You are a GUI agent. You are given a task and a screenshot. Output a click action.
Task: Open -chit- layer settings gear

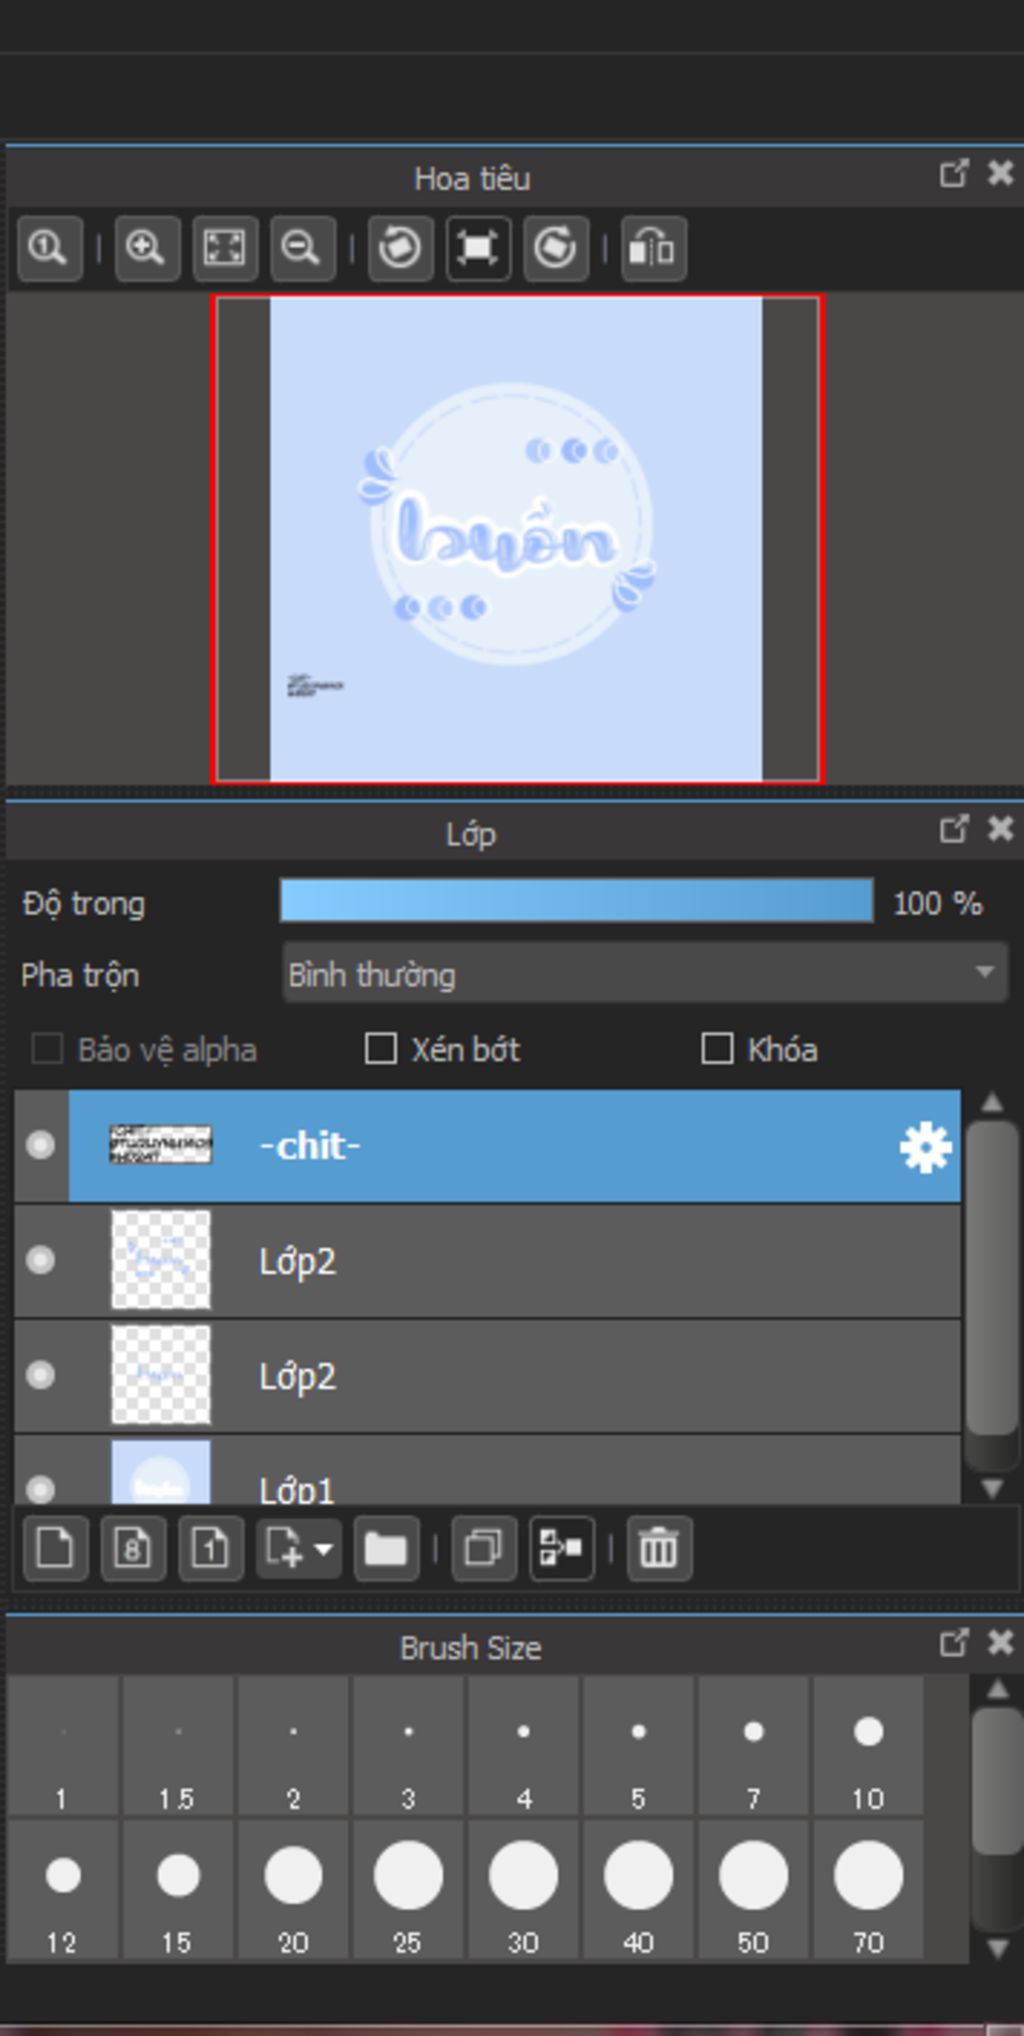tap(926, 1146)
